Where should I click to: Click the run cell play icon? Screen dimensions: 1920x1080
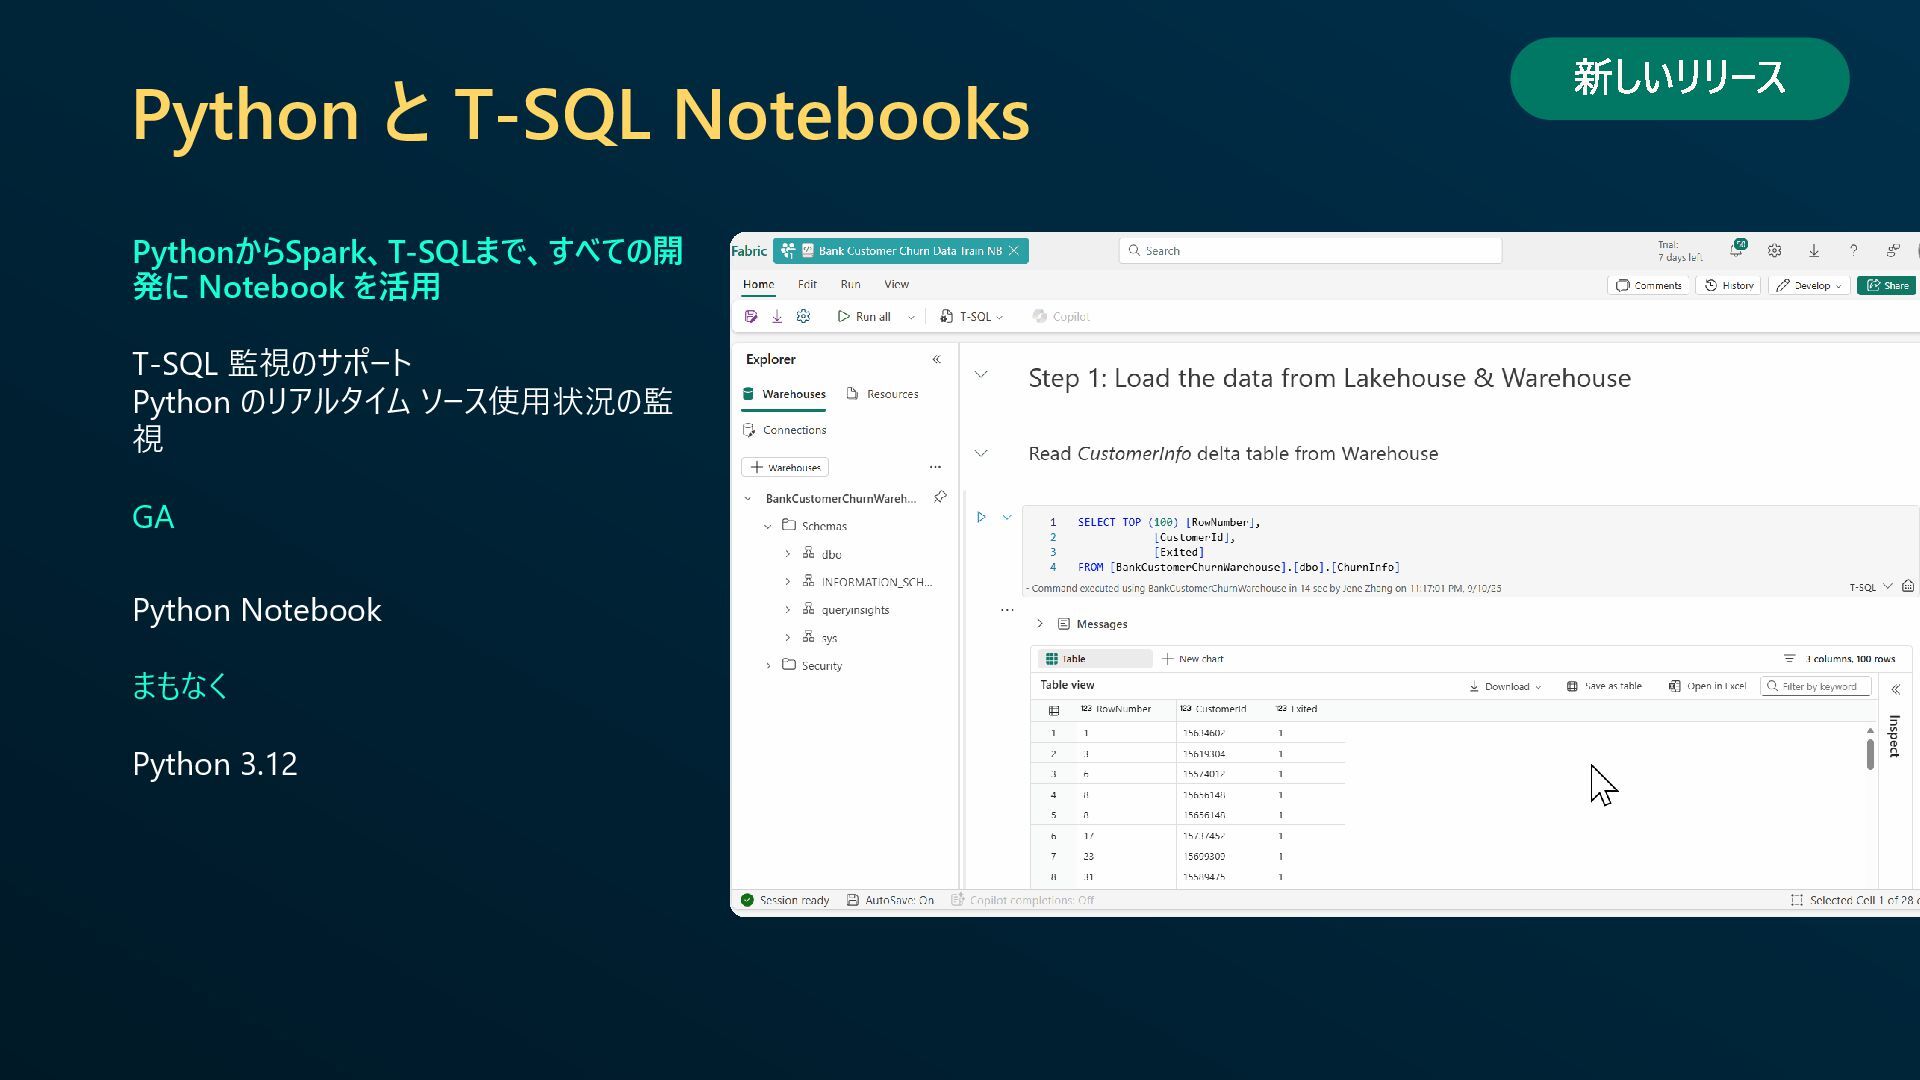[981, 517]
